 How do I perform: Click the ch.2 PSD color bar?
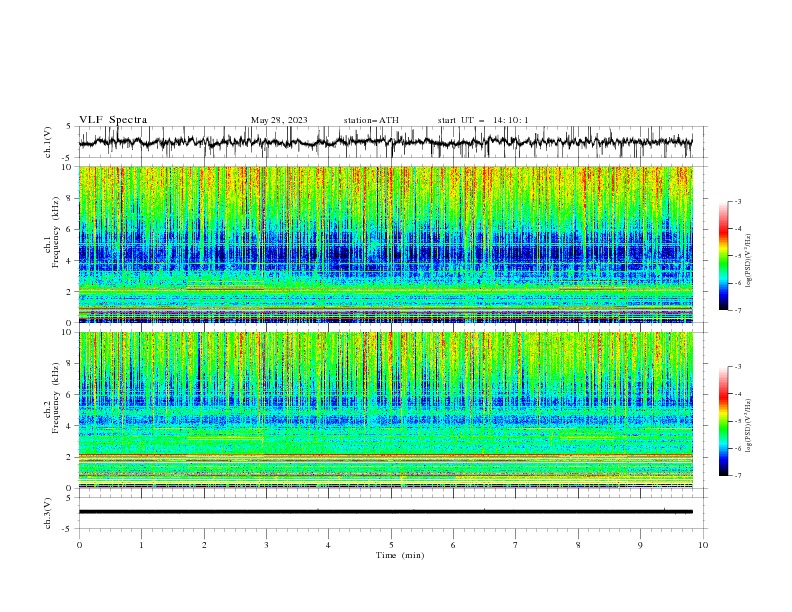723,421
